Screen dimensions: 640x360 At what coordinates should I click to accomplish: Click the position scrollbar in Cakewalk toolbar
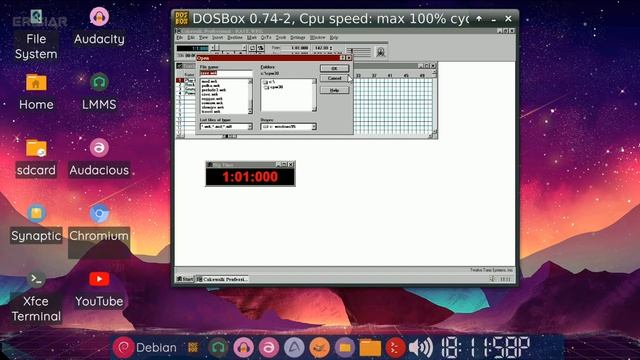click(229, 48)
